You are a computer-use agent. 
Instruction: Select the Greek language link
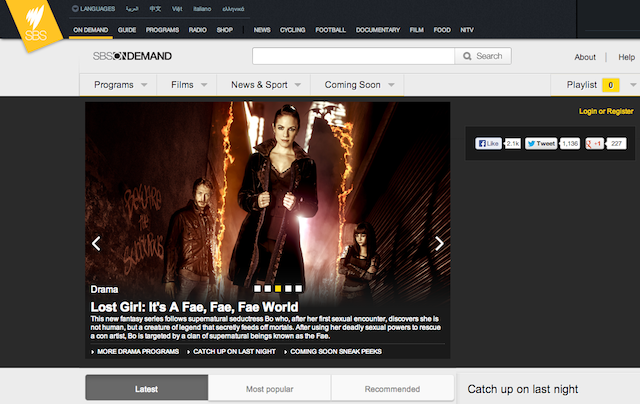coord(233,9)
